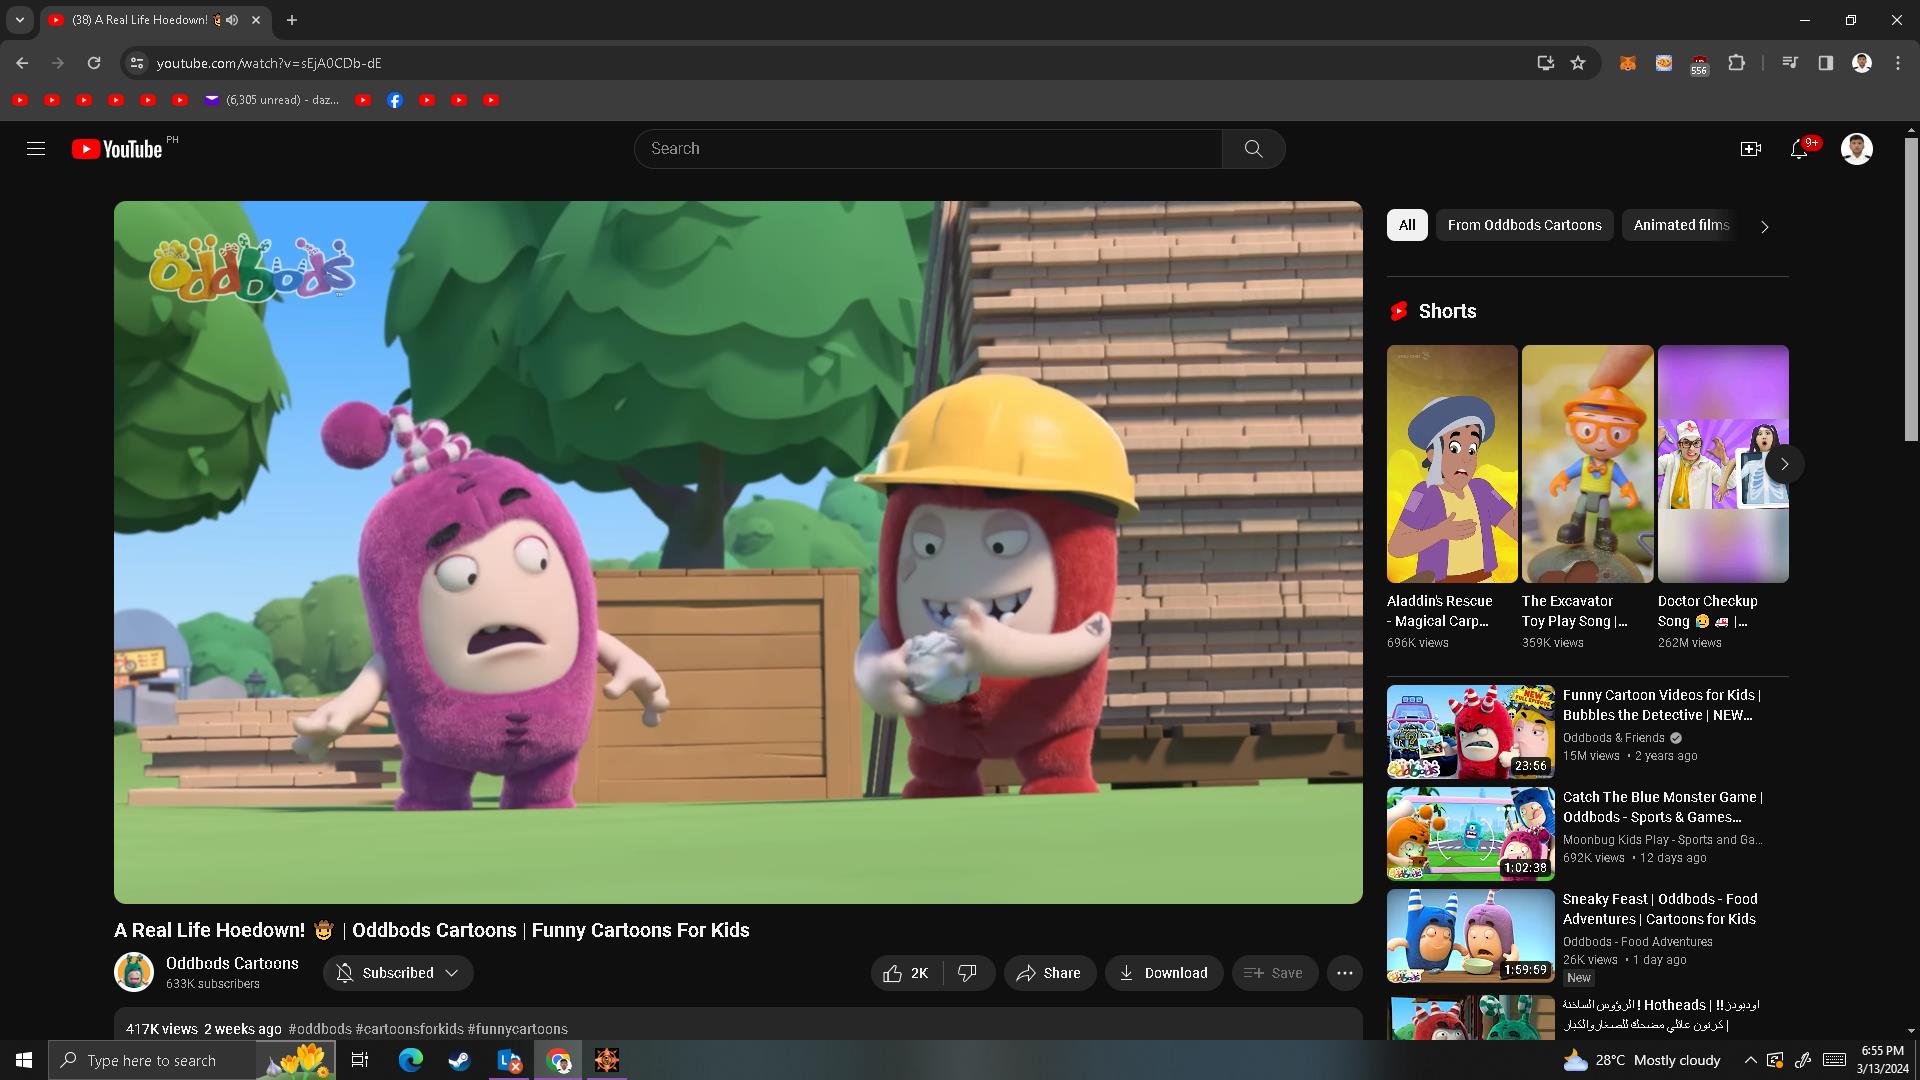Launch Microsoft Edge from taskbar
This screenshot has height=1080, width=1920.
(x=410, y=1060)
